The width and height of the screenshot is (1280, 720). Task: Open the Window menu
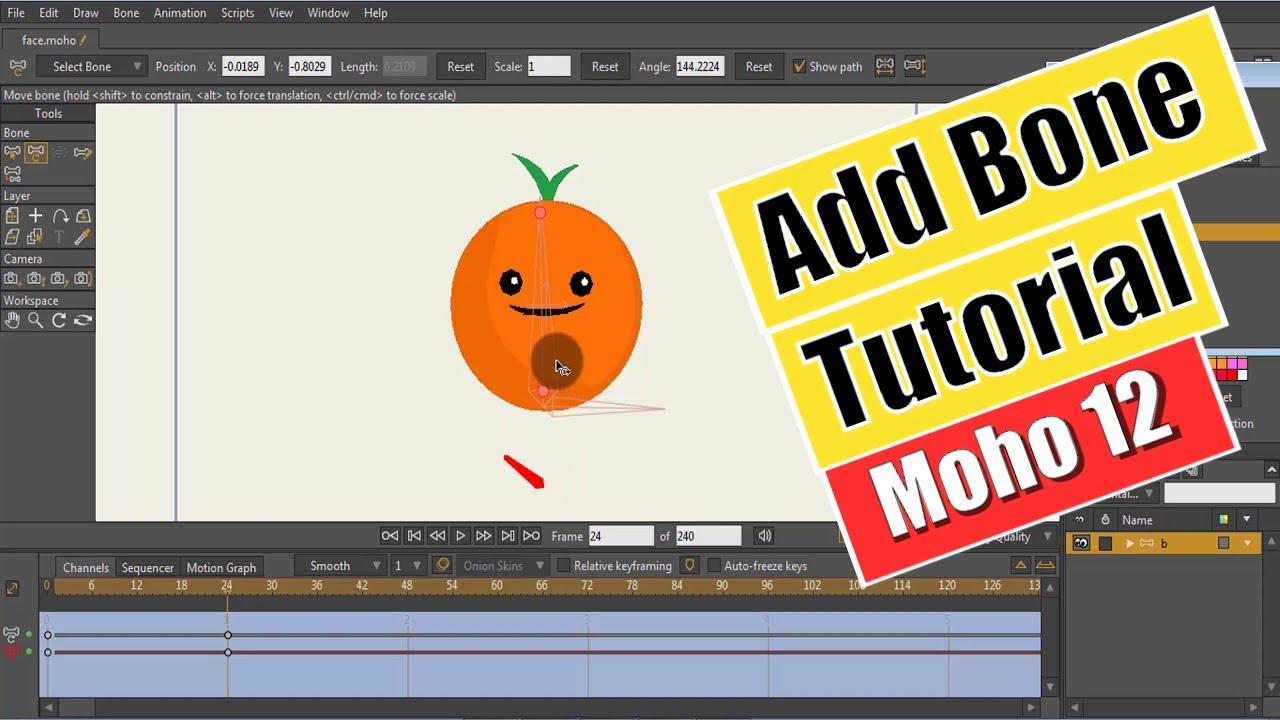pos(328,13)
